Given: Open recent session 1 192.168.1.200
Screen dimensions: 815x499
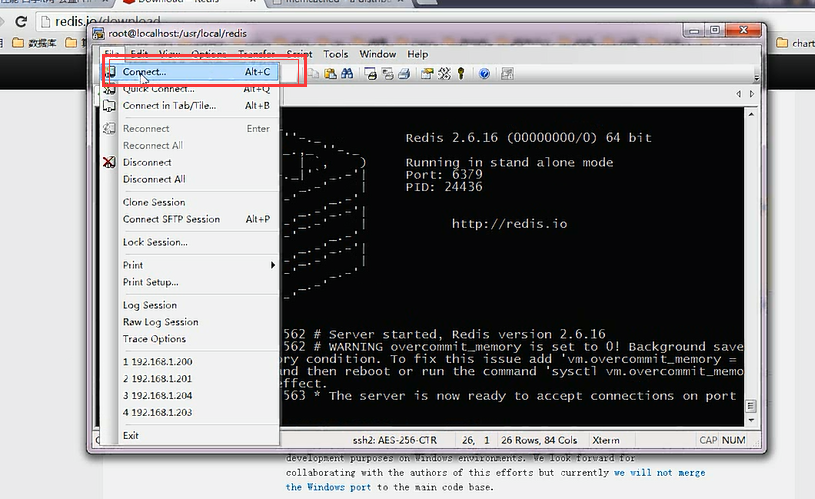Looking at the screenshot, I should tap(189, 362).
